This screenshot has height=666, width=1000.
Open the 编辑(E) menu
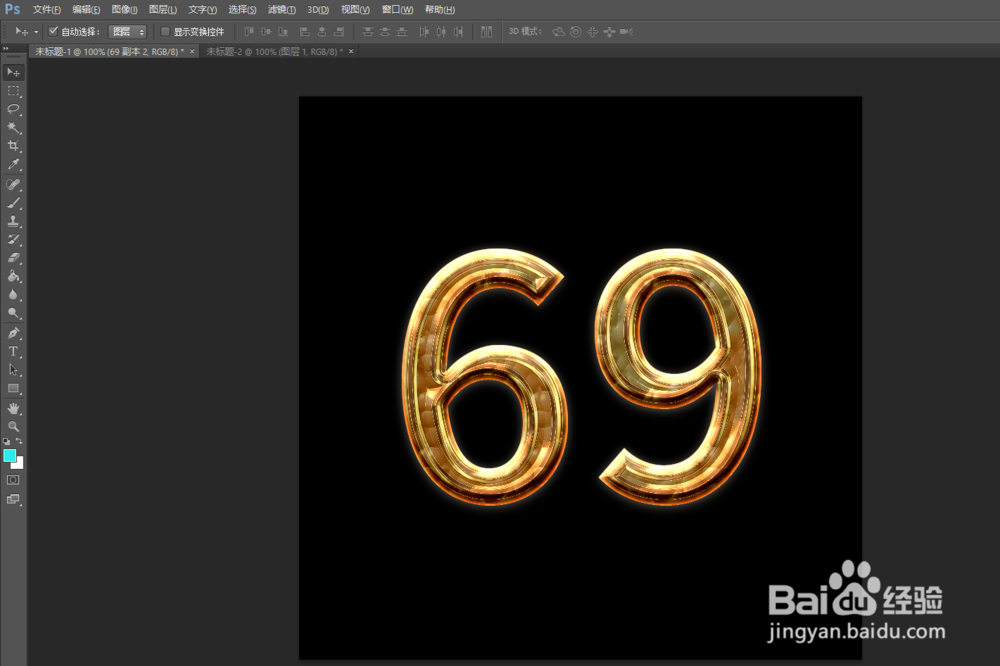pos(86,10)
